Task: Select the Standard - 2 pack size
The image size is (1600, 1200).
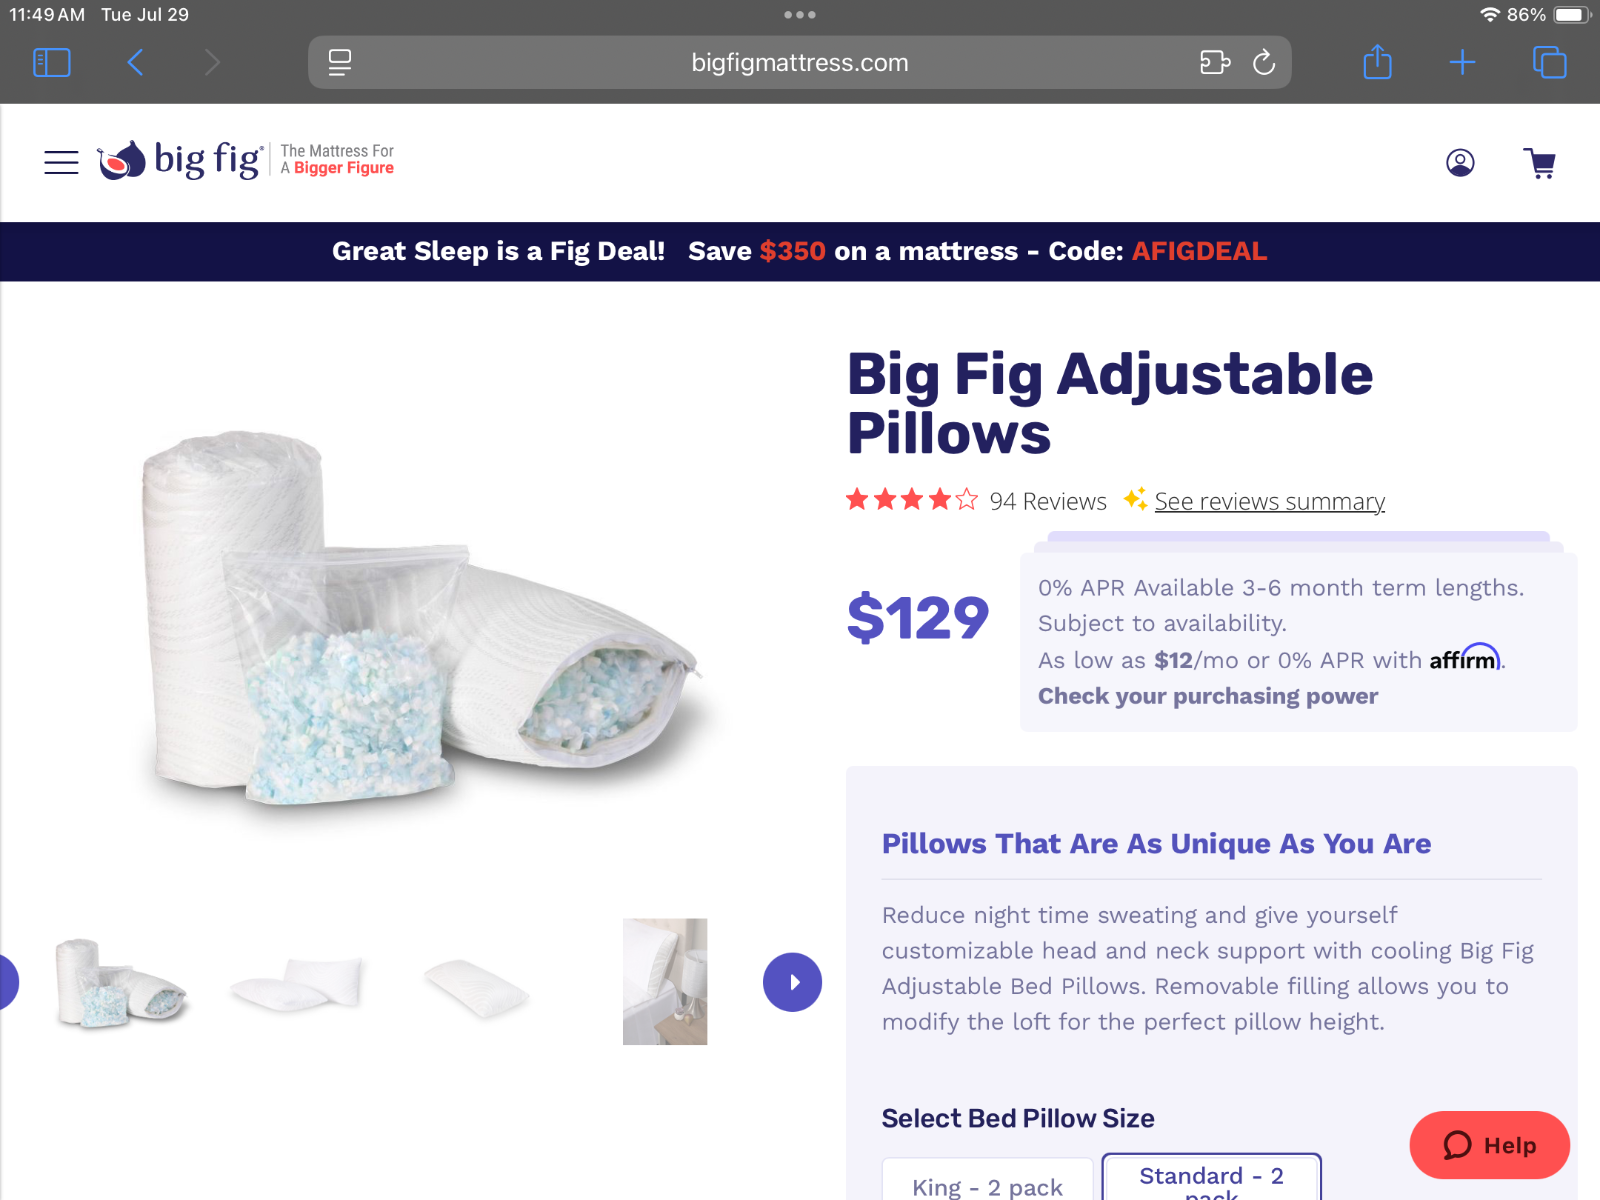Action: [x=1211, y=1178]
